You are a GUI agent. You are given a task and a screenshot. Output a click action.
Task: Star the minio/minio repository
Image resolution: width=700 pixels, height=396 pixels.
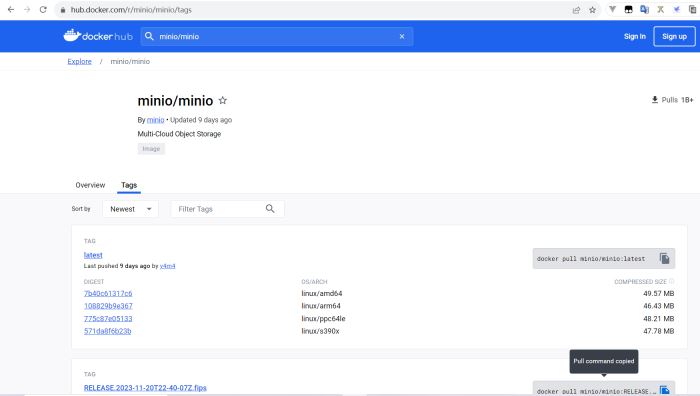coord(222,100)
